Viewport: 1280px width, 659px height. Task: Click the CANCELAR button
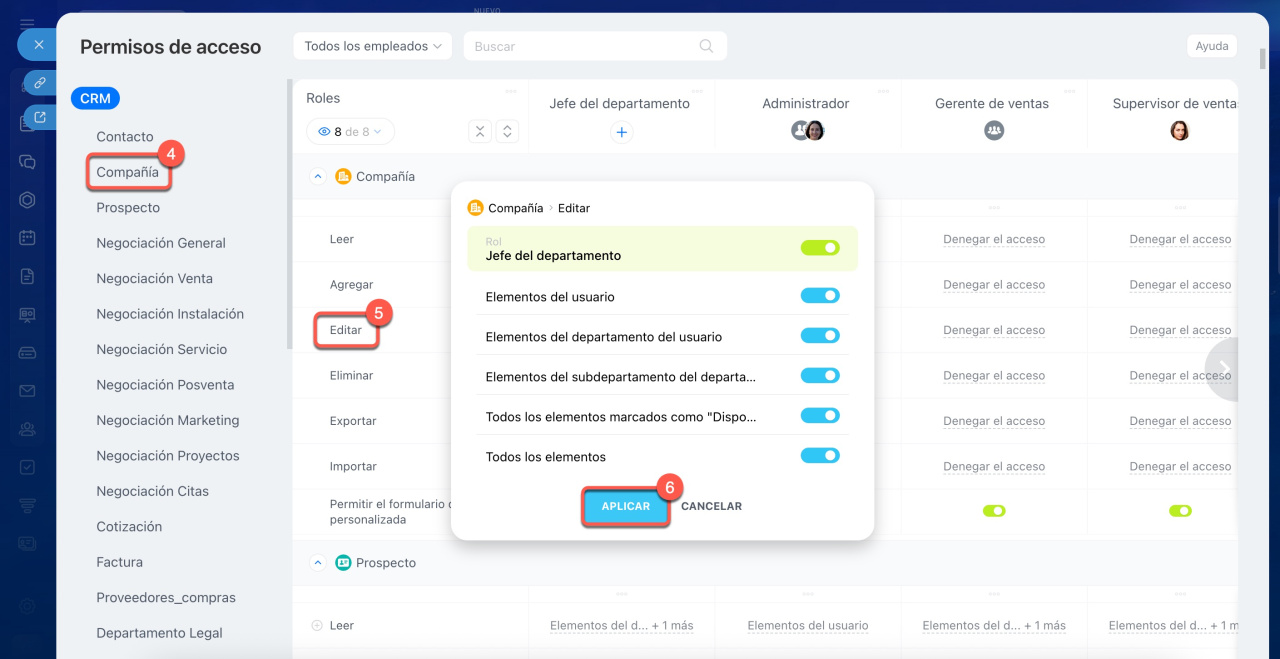[711, 506]
